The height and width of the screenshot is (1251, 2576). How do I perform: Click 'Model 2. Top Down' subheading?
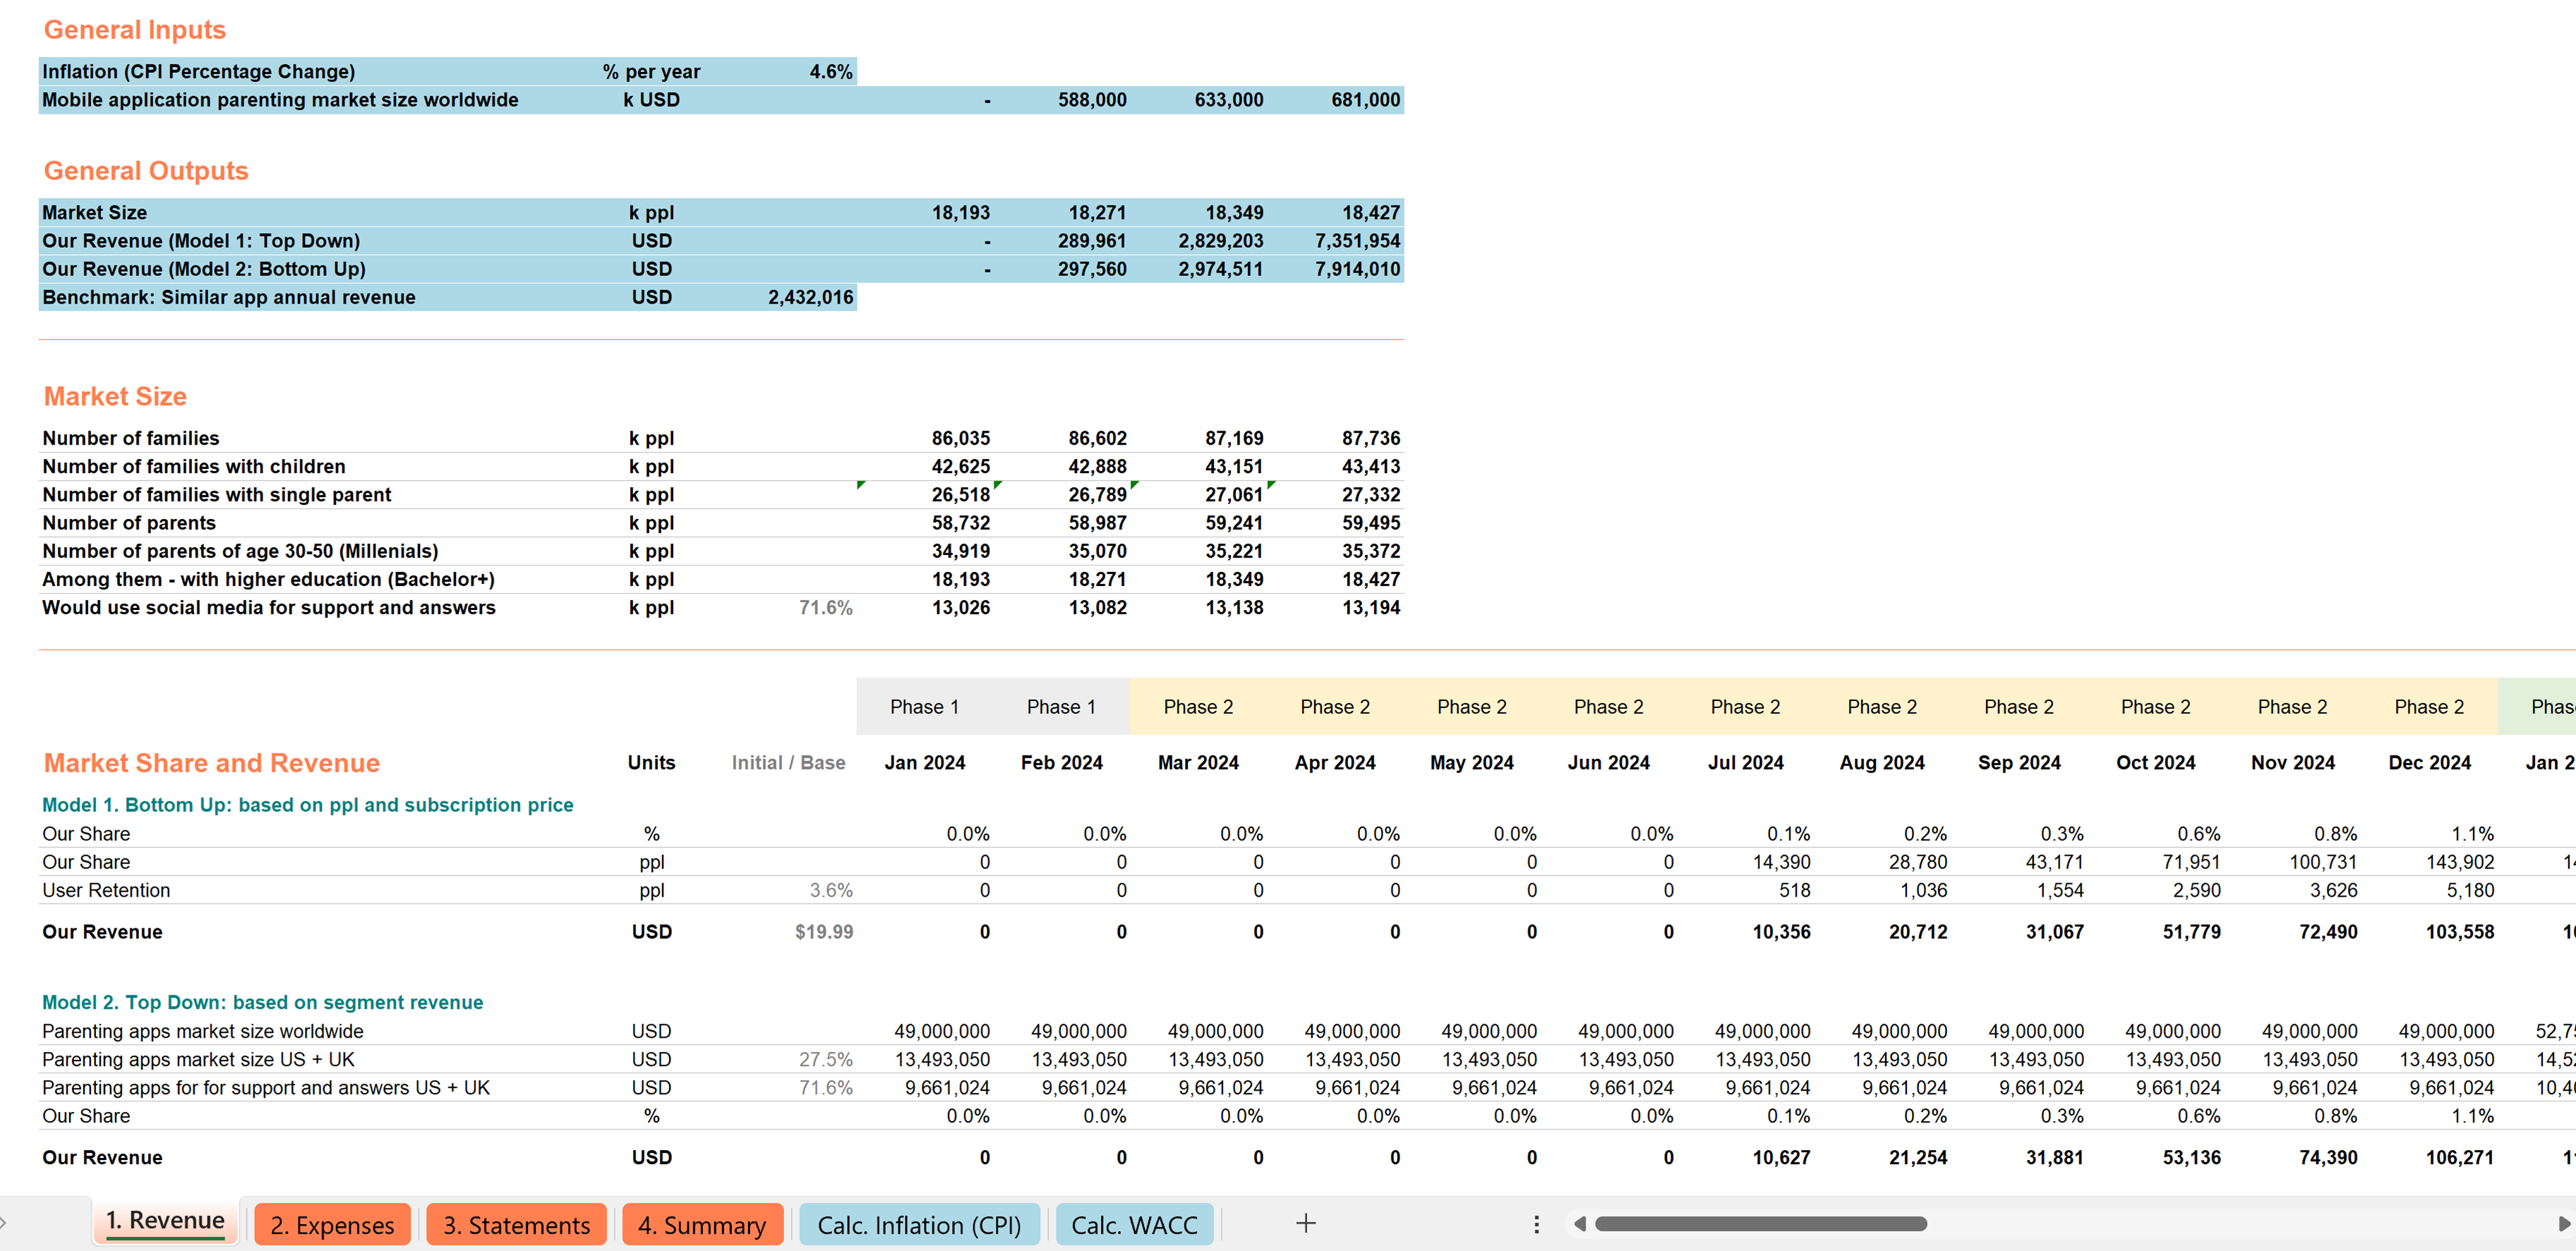click(x=262, y=1002)
